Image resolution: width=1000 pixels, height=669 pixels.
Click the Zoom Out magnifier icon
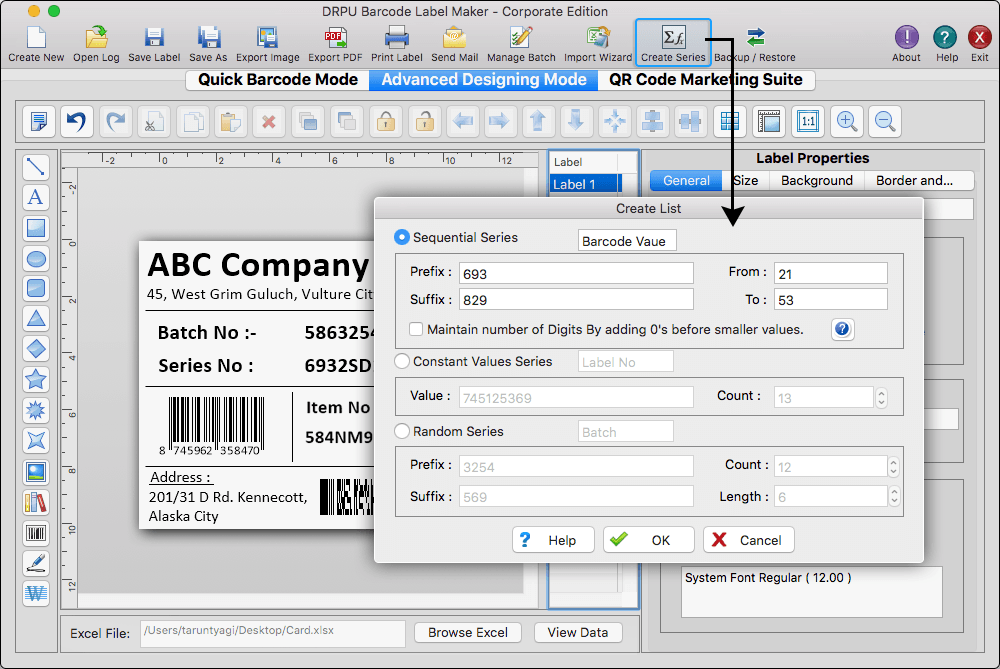coord(885,121)
